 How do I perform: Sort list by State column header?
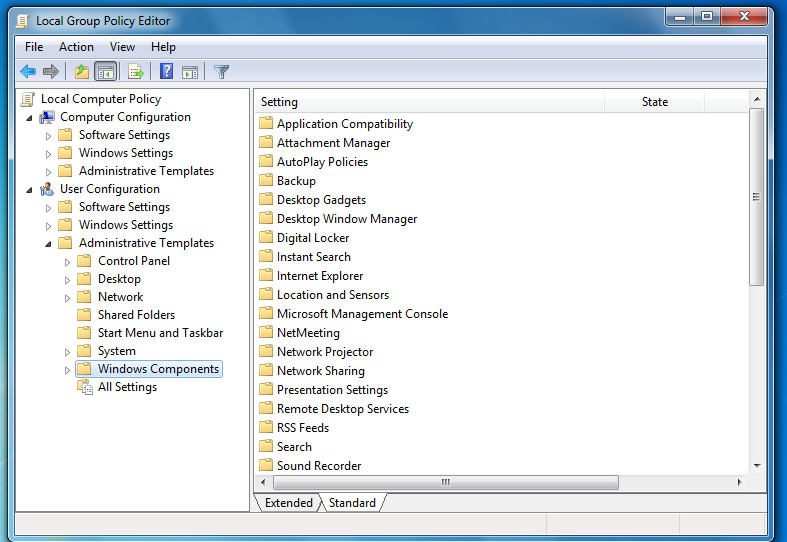tap(654, 102)
